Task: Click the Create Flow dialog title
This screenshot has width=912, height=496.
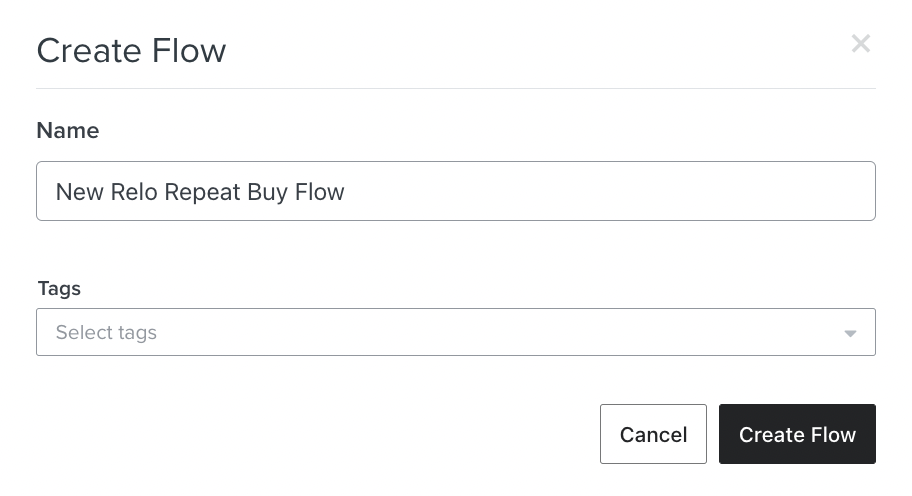Action: point(131,50)
